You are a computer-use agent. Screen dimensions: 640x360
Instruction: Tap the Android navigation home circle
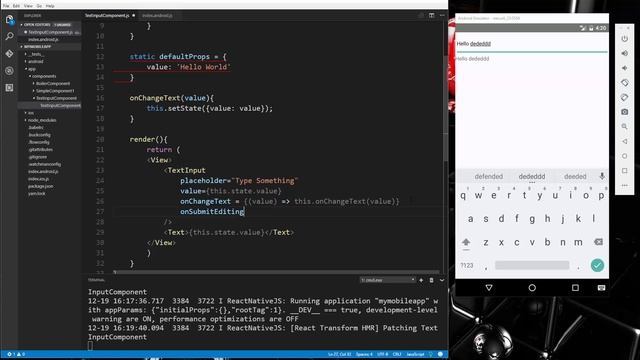532,288
